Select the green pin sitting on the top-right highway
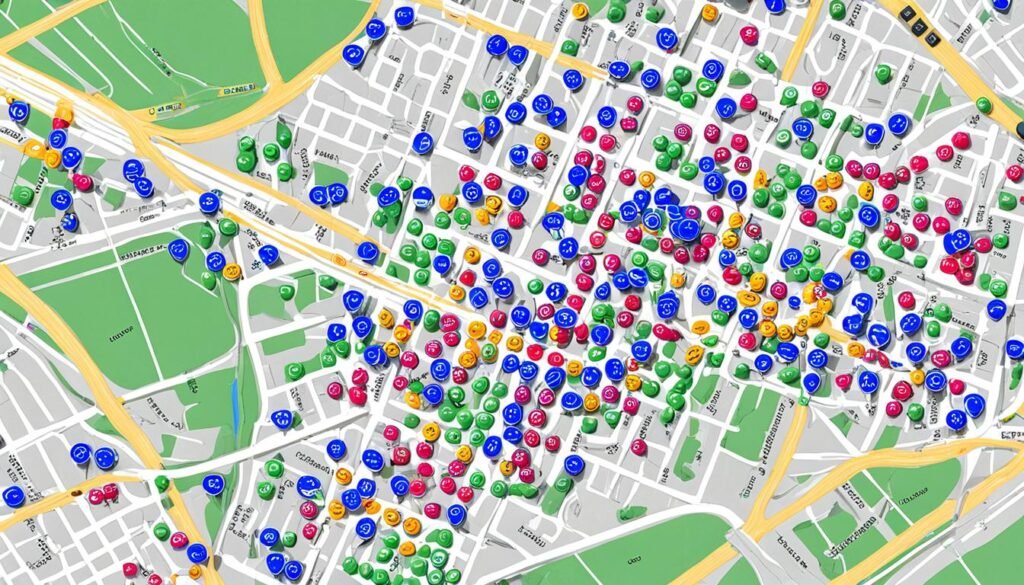This screenshot has height=585, width=1024. point(984,105)
